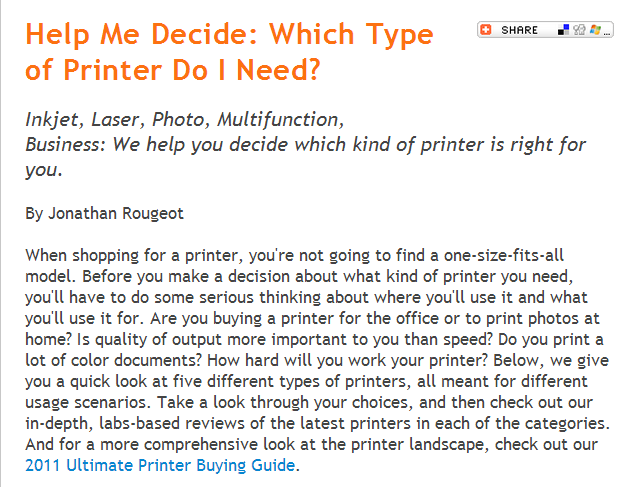Open the 2011 Ultimate Printer Buying Guide link
Image resolution: width=633 pixels, height=487 pixels.
pyautogui.click(x=160, y=465)
